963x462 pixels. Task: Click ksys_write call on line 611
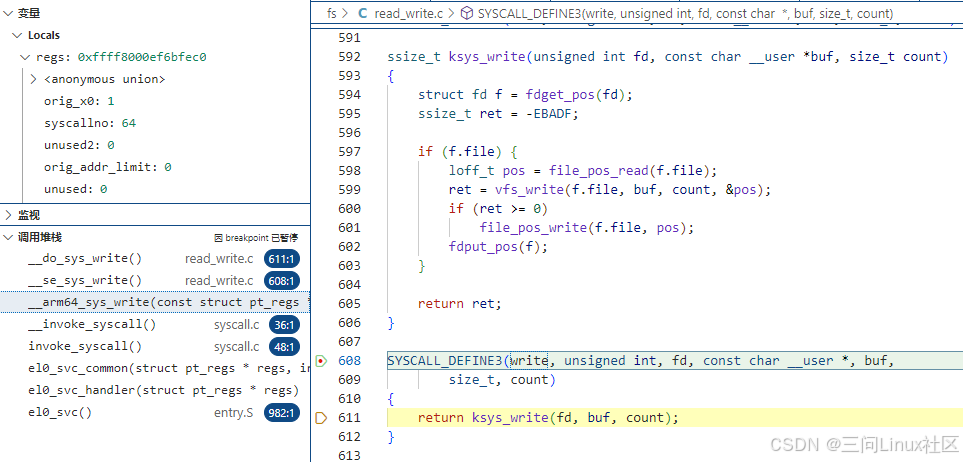(x=510, y=418)
